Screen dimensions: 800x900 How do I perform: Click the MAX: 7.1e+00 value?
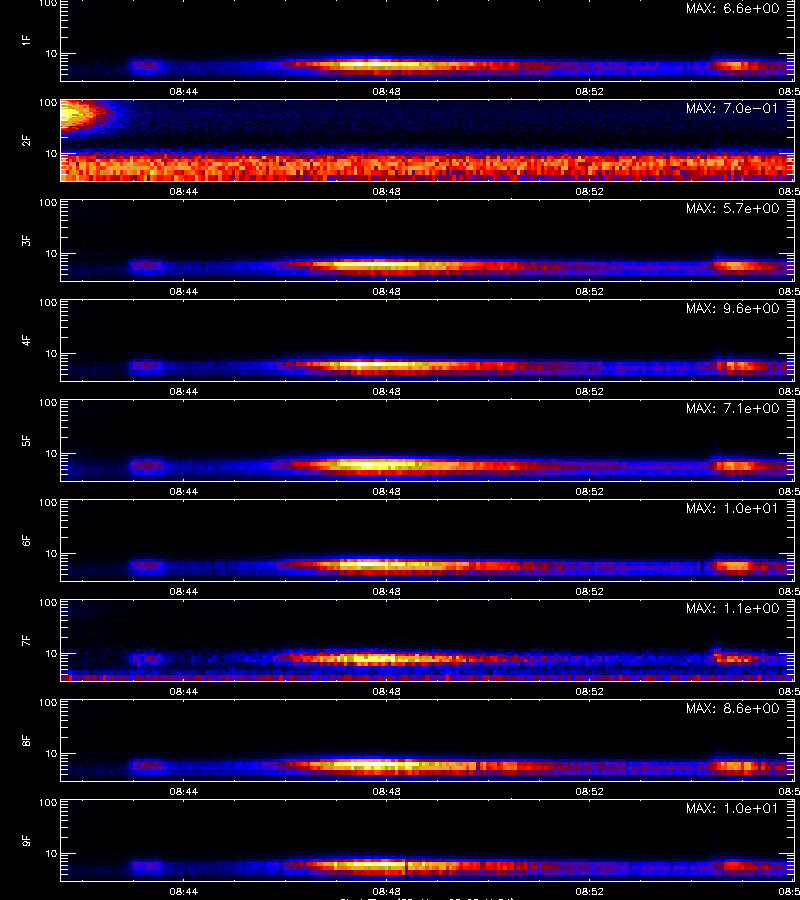tap(732, 408)
